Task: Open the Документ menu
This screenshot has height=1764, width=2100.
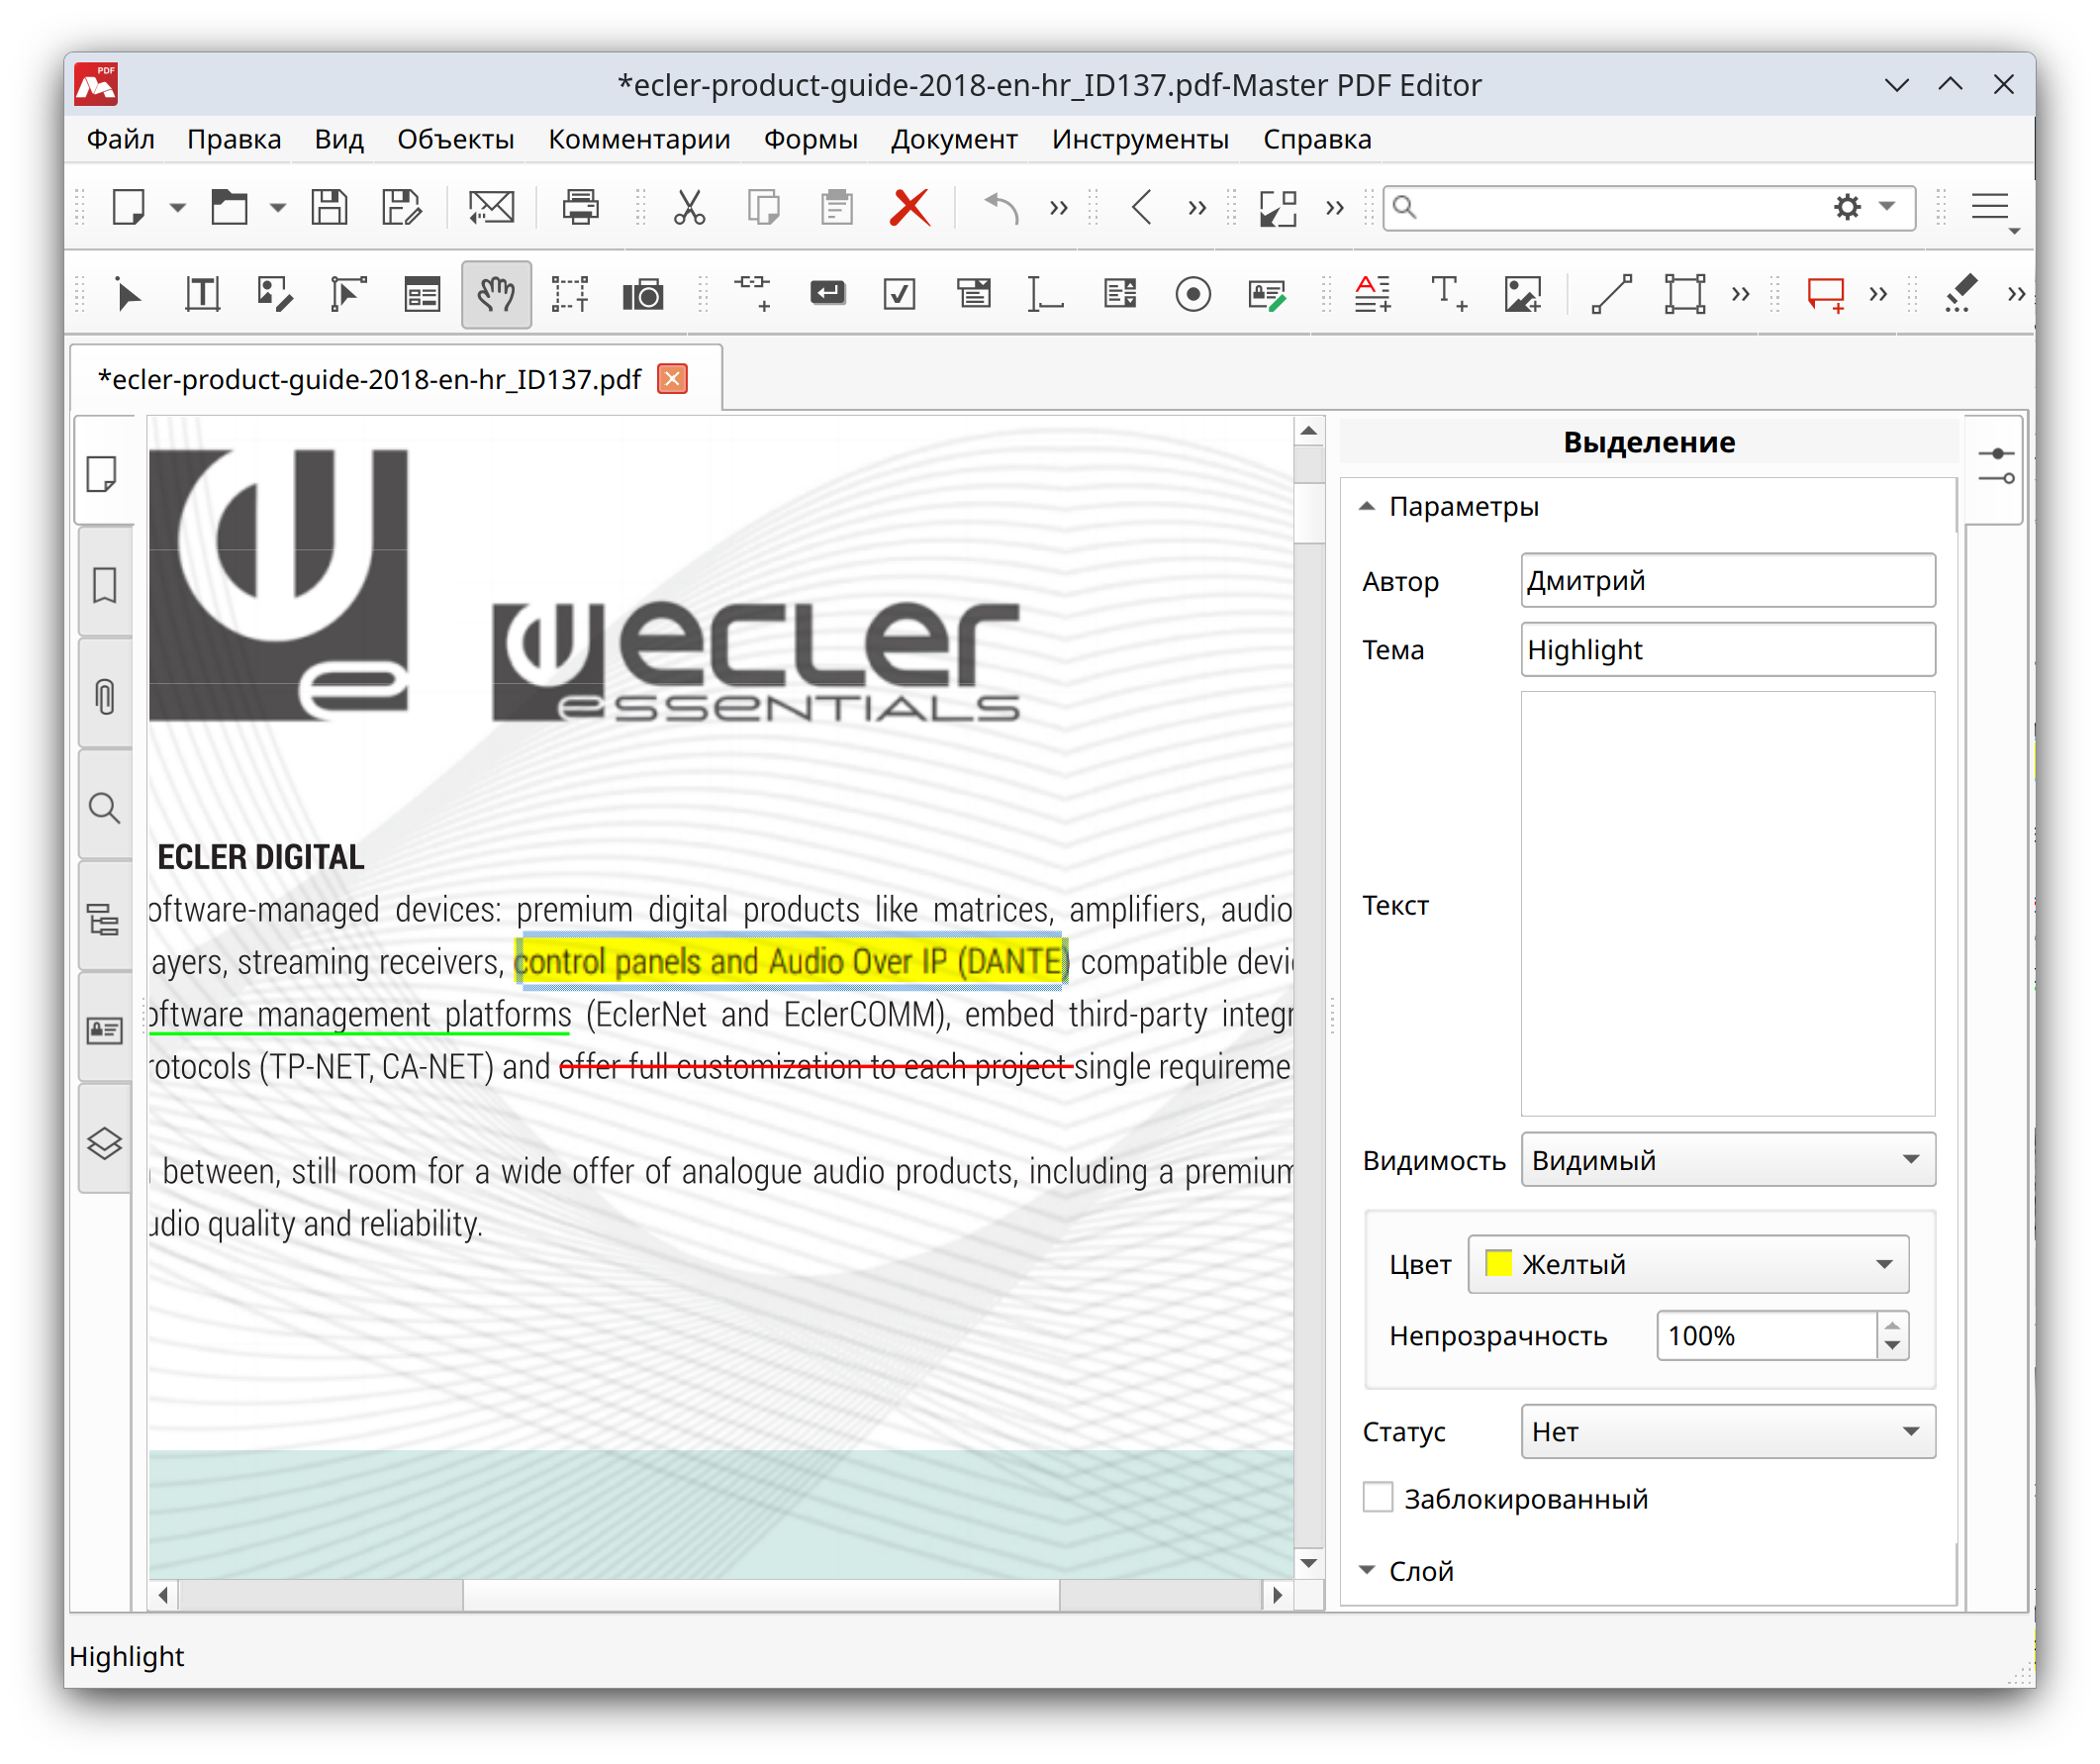Action: 954,139
